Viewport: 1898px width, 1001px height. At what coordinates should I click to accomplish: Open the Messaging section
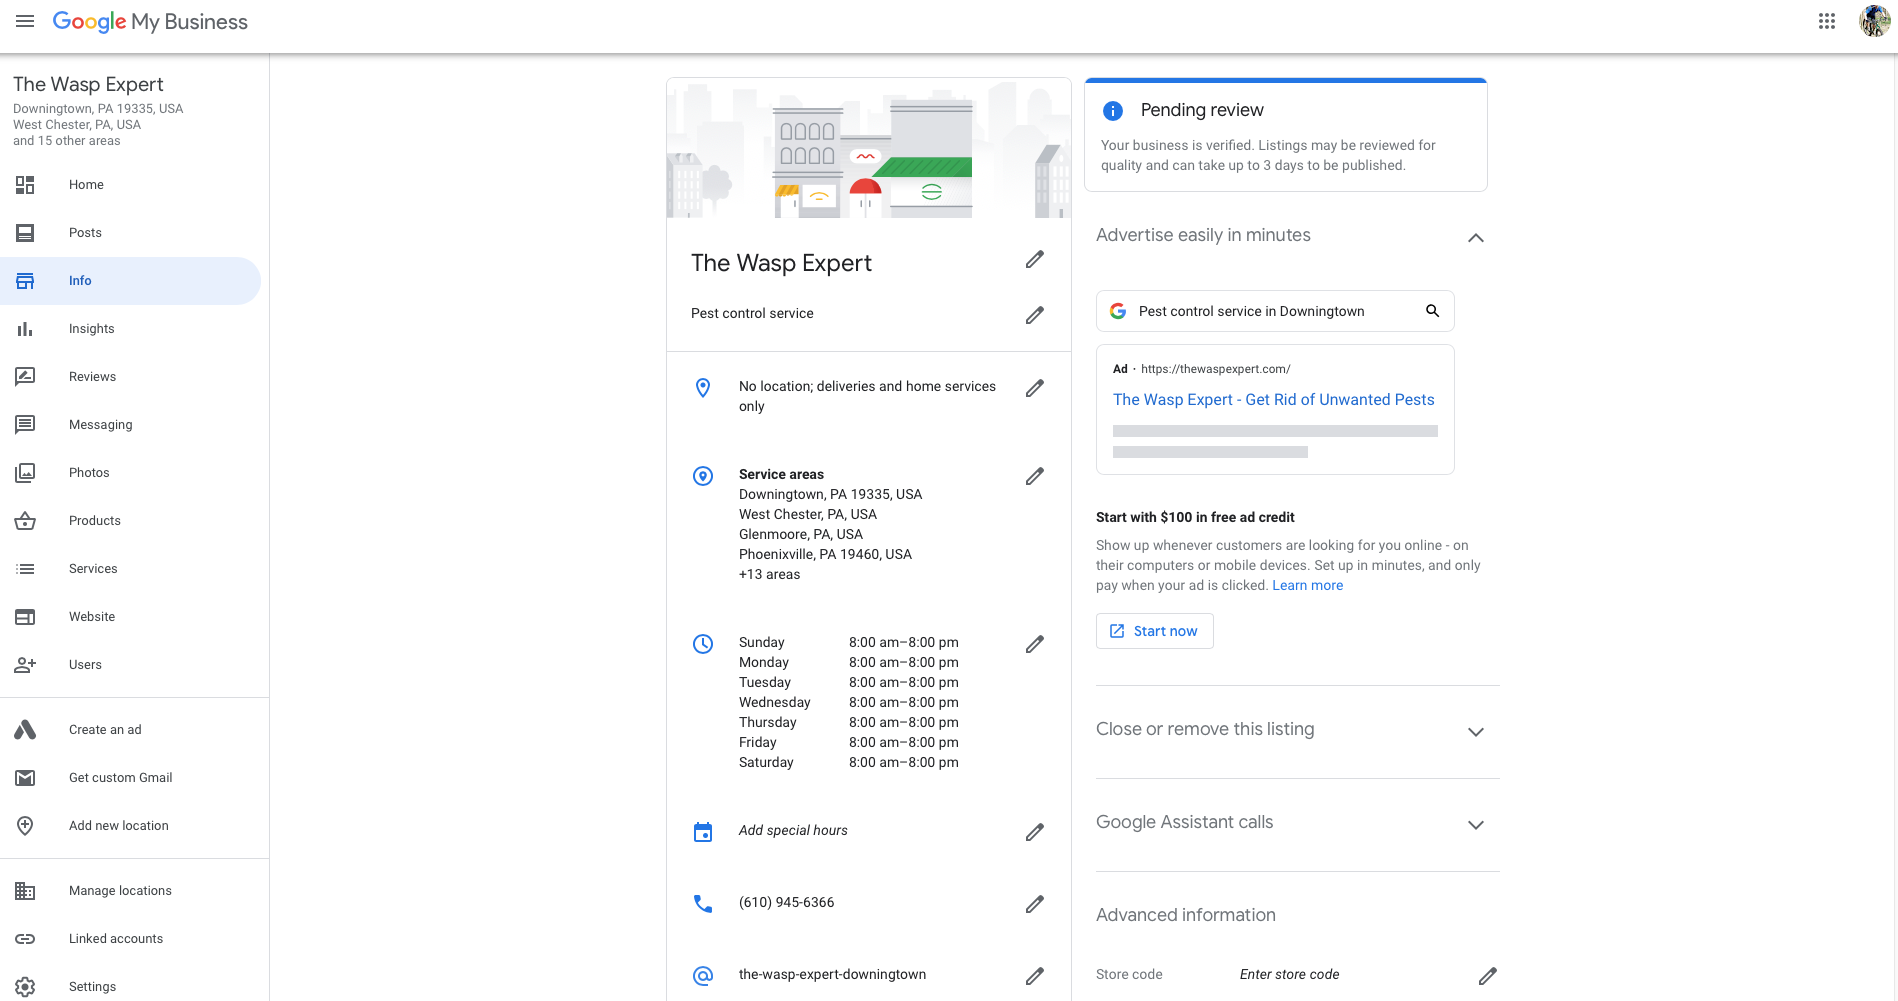click(x=130, y=425)
